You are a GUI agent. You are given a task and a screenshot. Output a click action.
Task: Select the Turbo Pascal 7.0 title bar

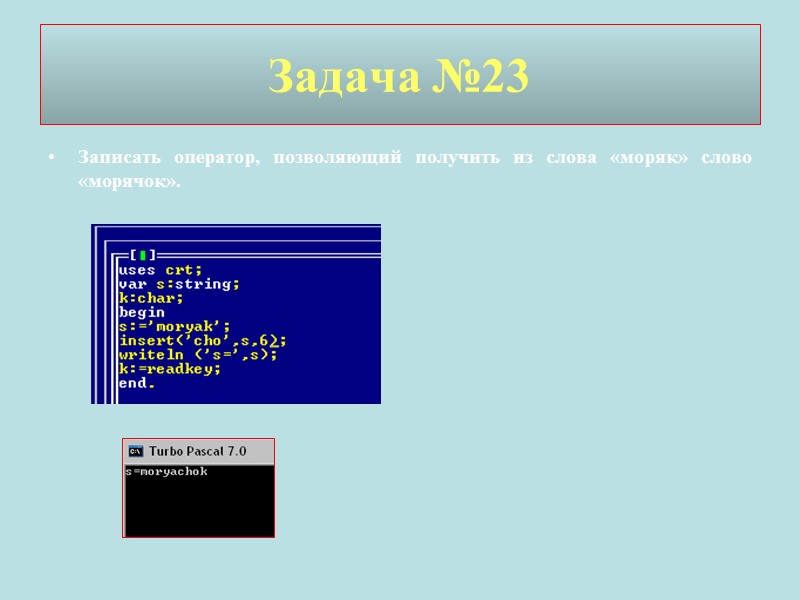[198, 452]
